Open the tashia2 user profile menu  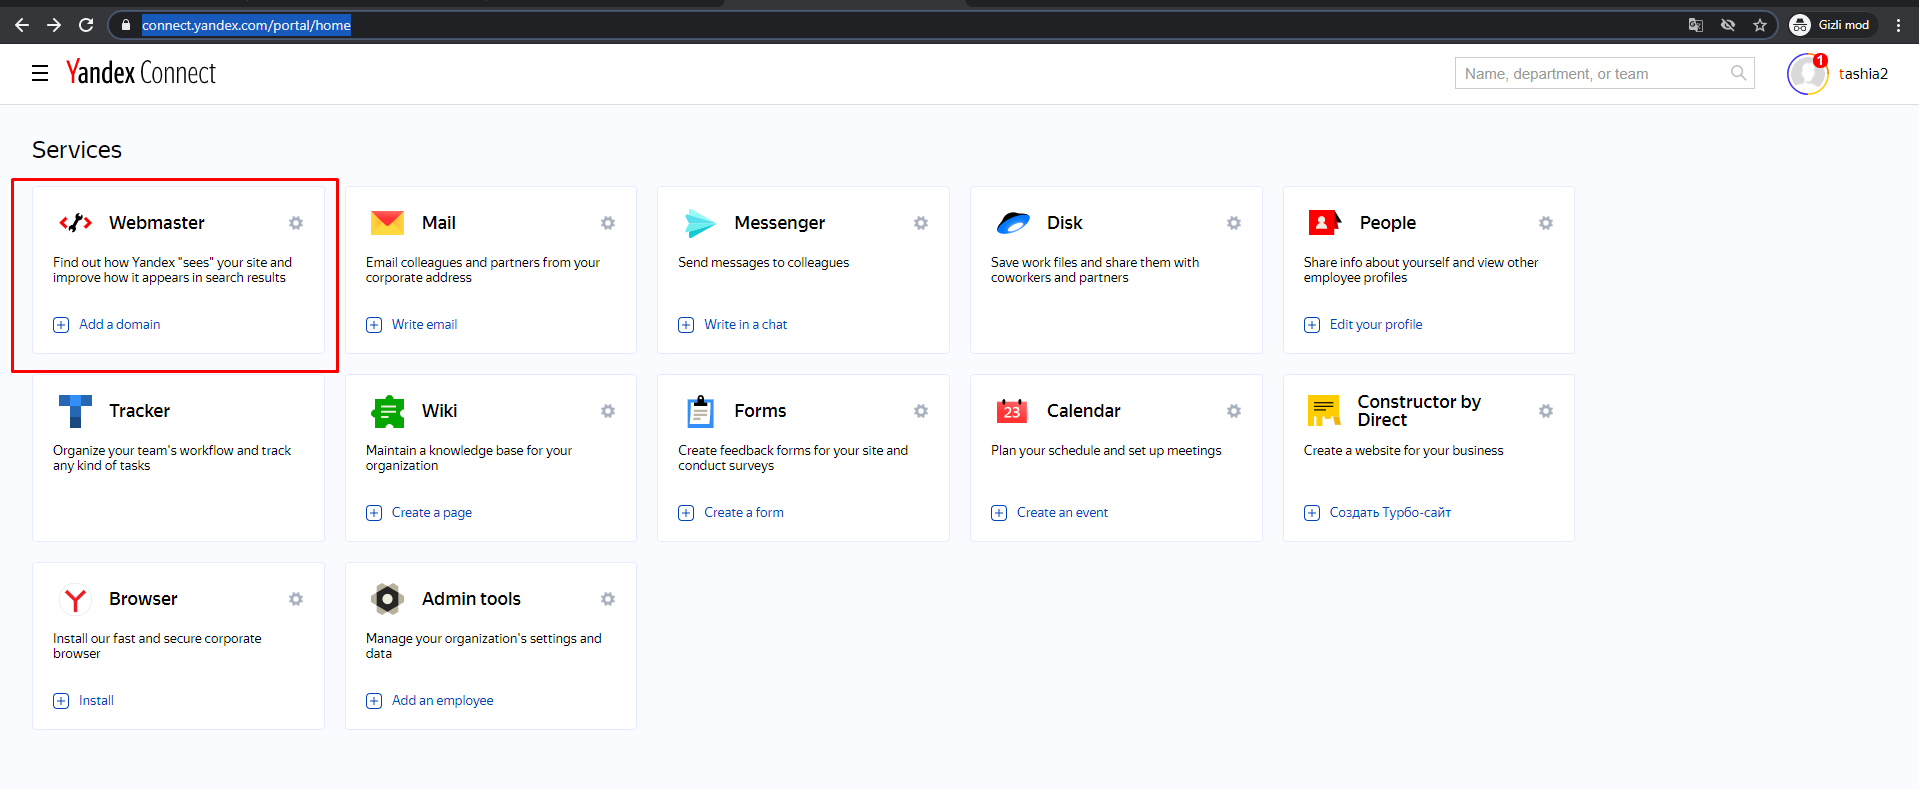[x=1839, y=74]
